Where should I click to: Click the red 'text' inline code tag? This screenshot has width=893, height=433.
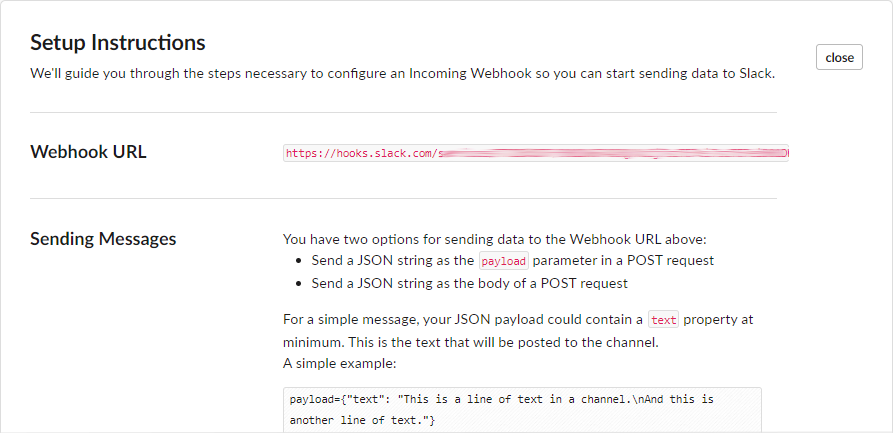[663, 321]
